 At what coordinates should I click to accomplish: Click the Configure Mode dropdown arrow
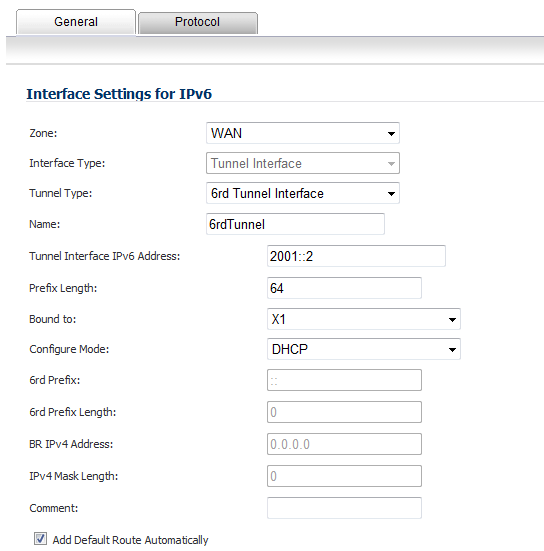tap(452, 350)
